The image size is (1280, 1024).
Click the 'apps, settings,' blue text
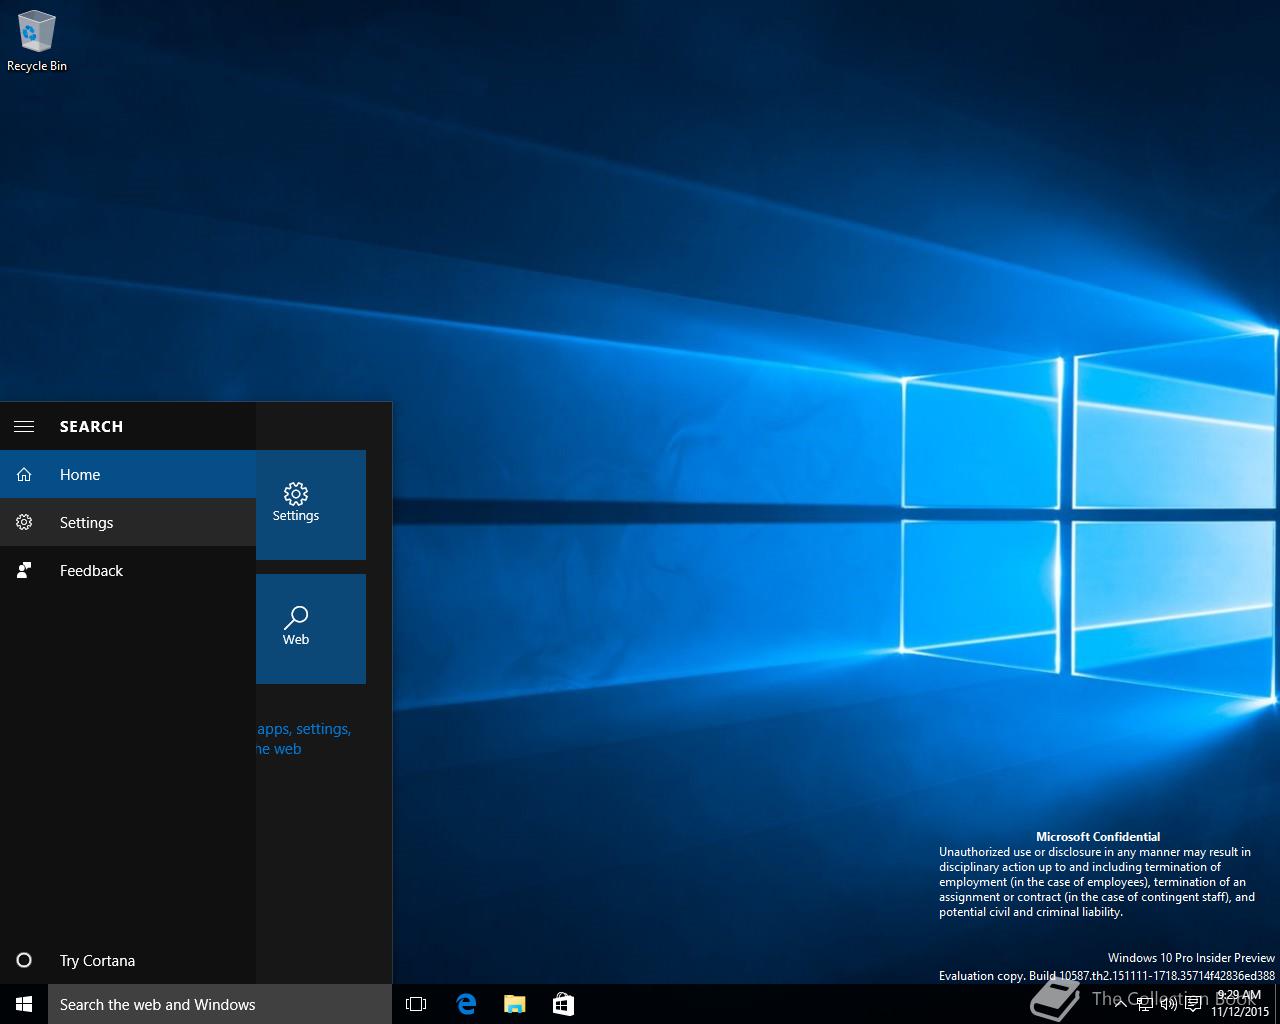click(304, 729)
